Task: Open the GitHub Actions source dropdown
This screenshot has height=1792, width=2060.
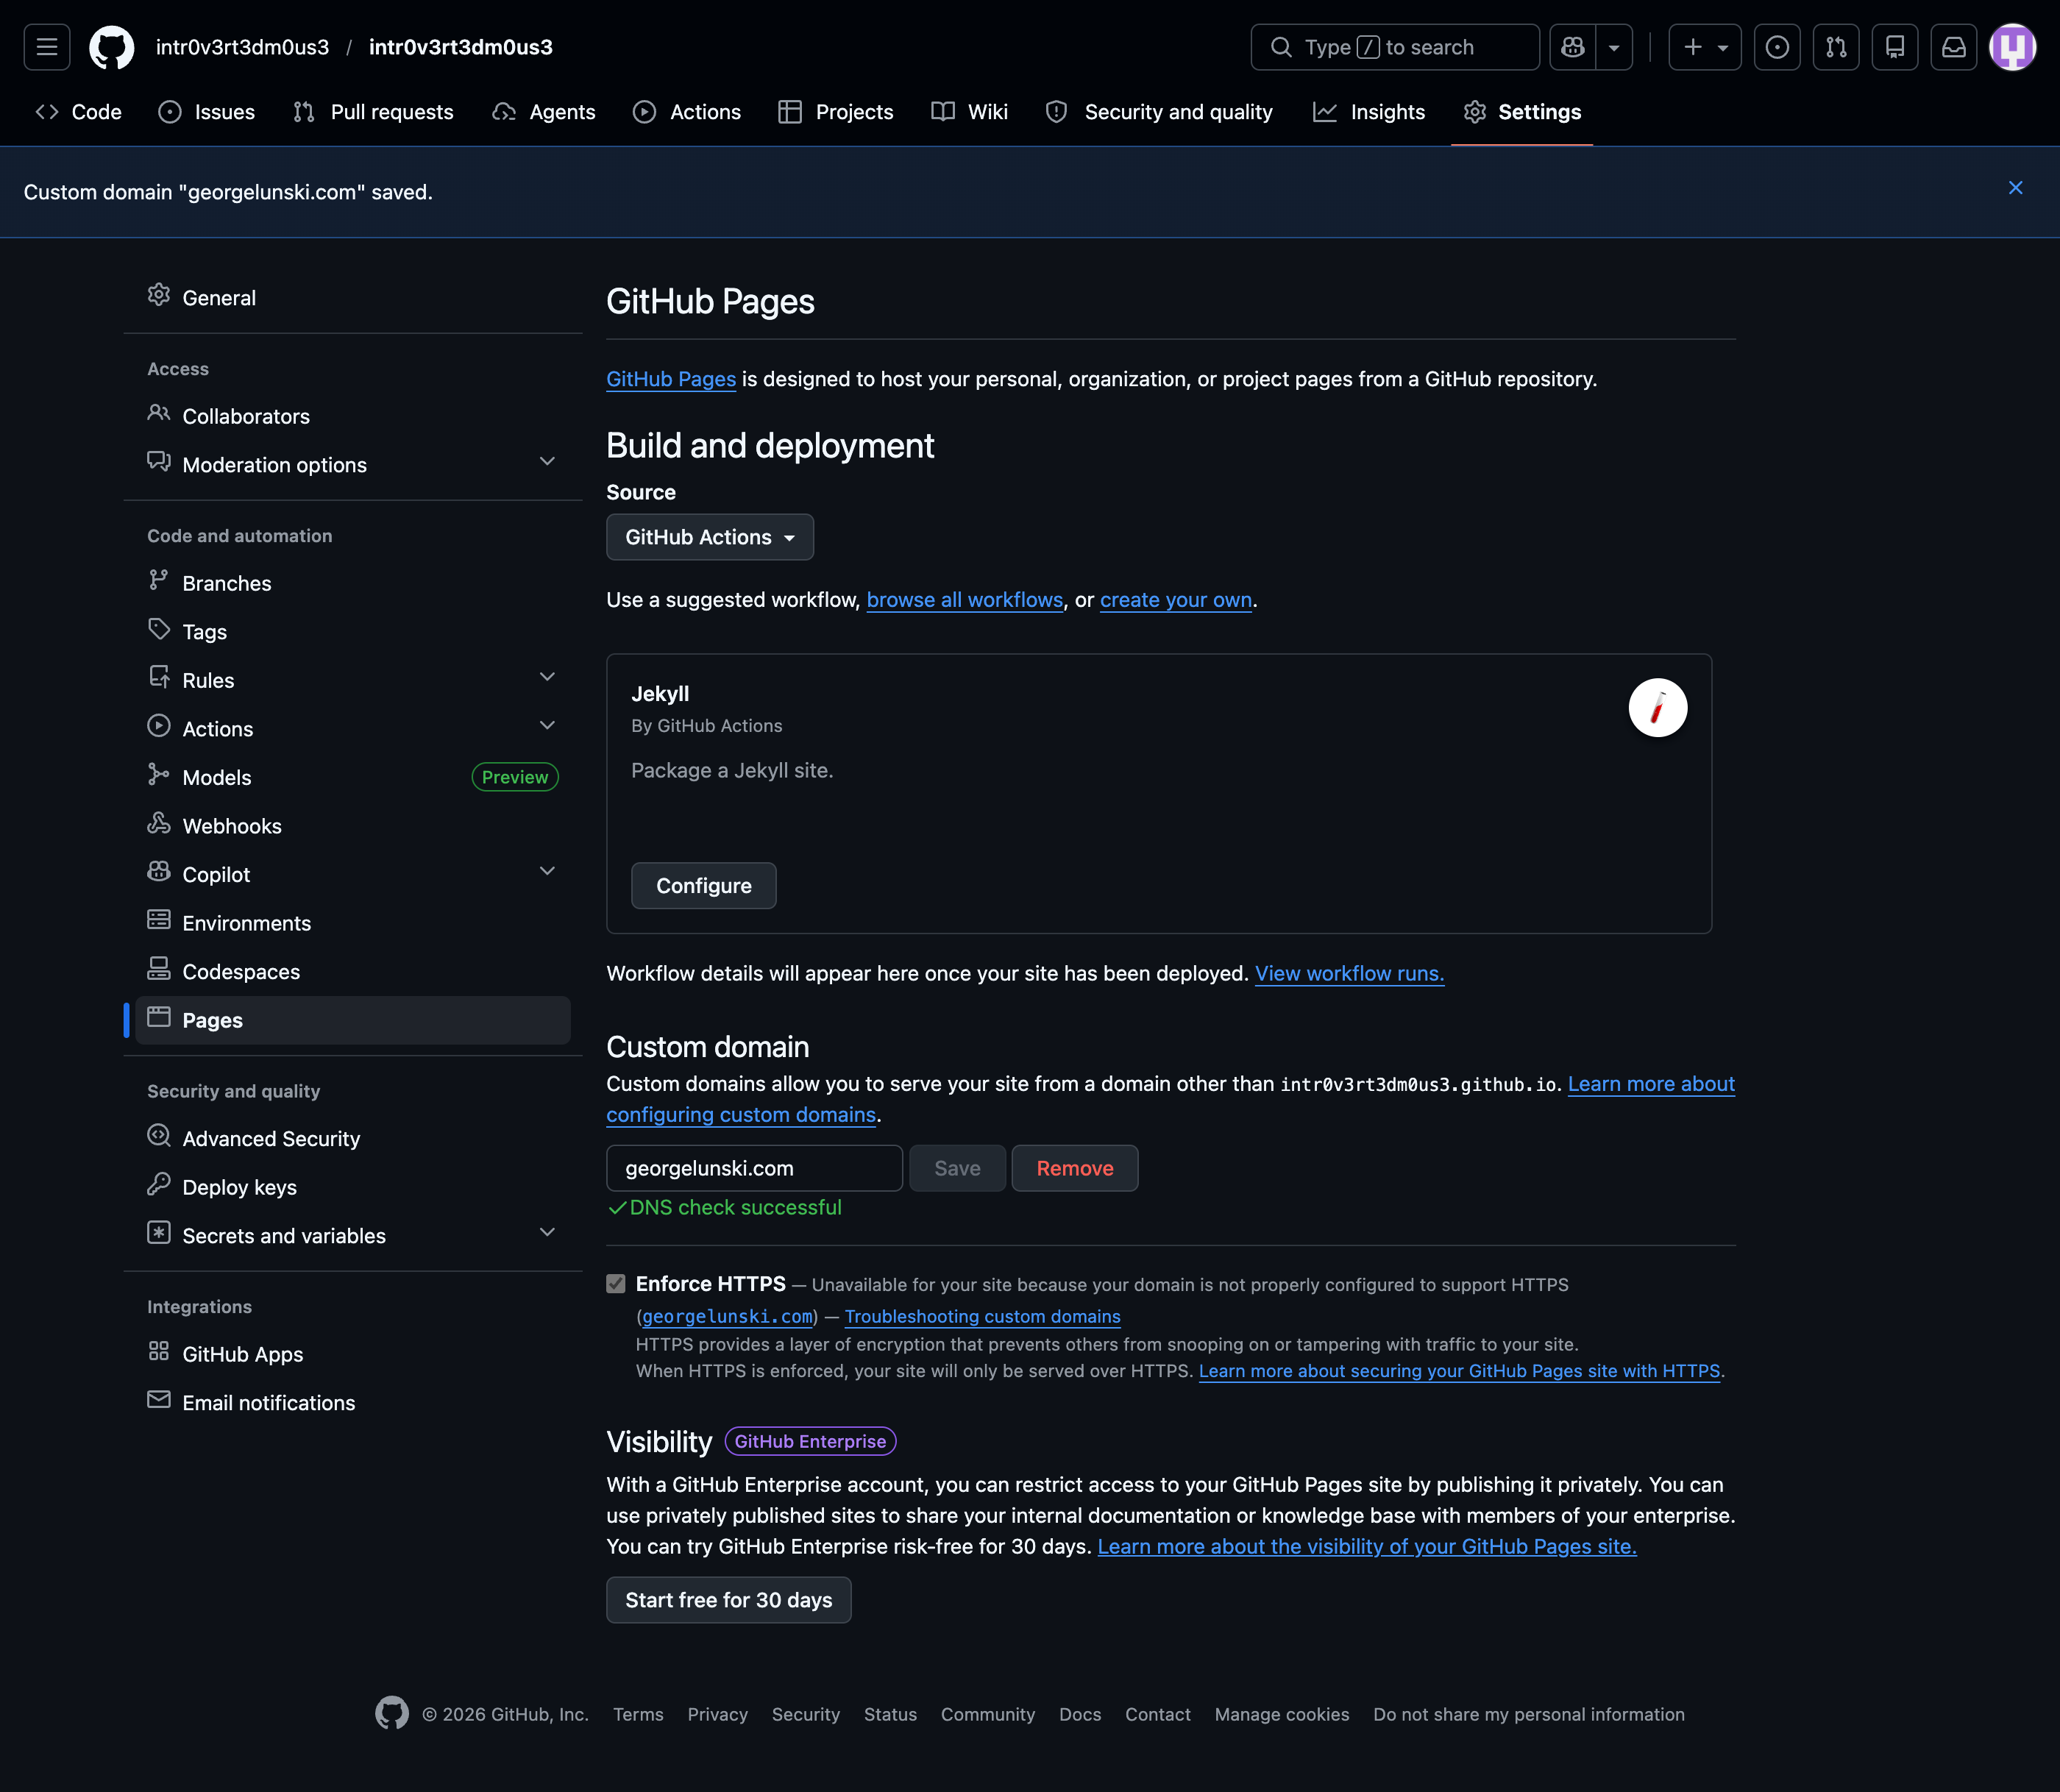Action: click(709, 537)
